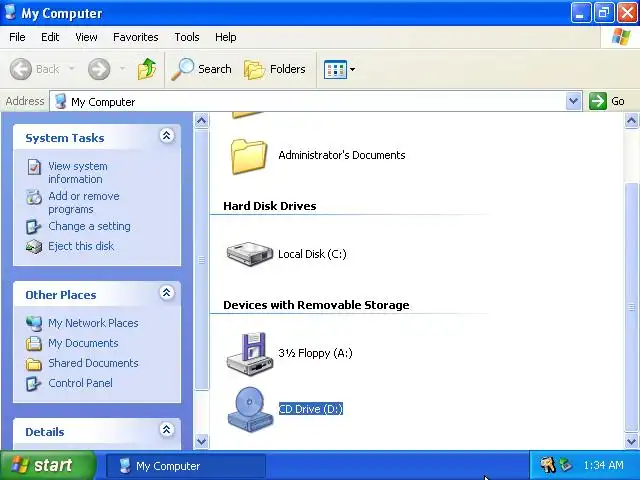Open My Network Places link
This screenshot has height=480, width=640.
click(93, 323)
